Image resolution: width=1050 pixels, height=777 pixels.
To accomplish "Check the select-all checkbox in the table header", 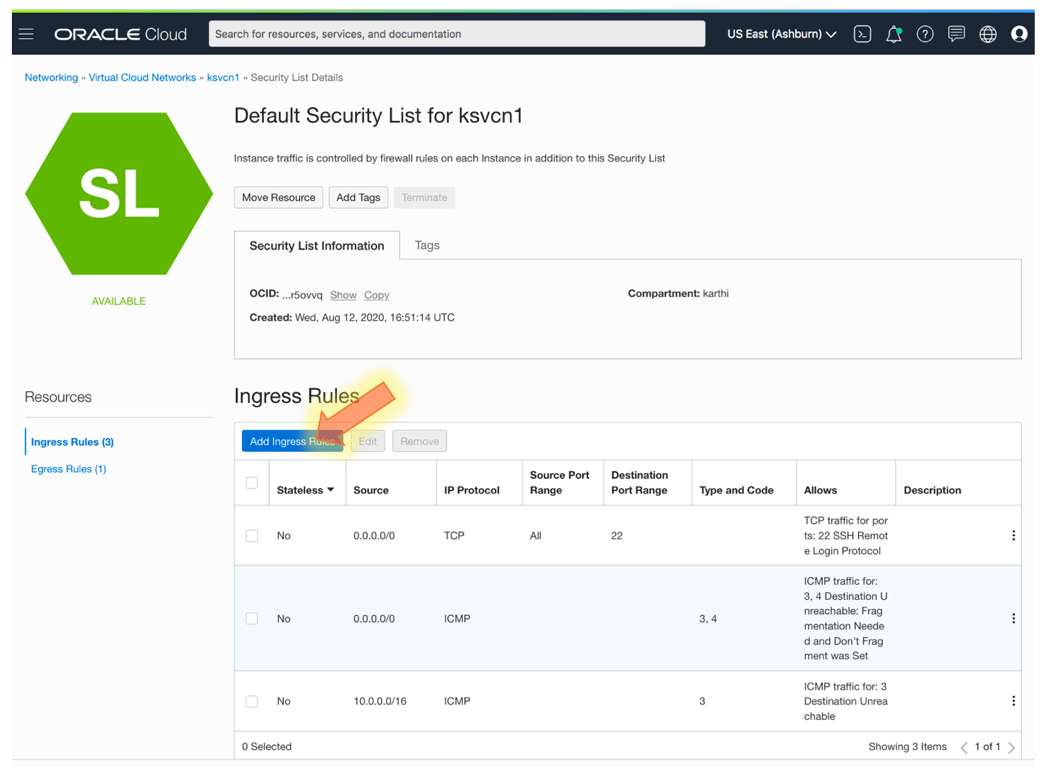I will [251, 482].
